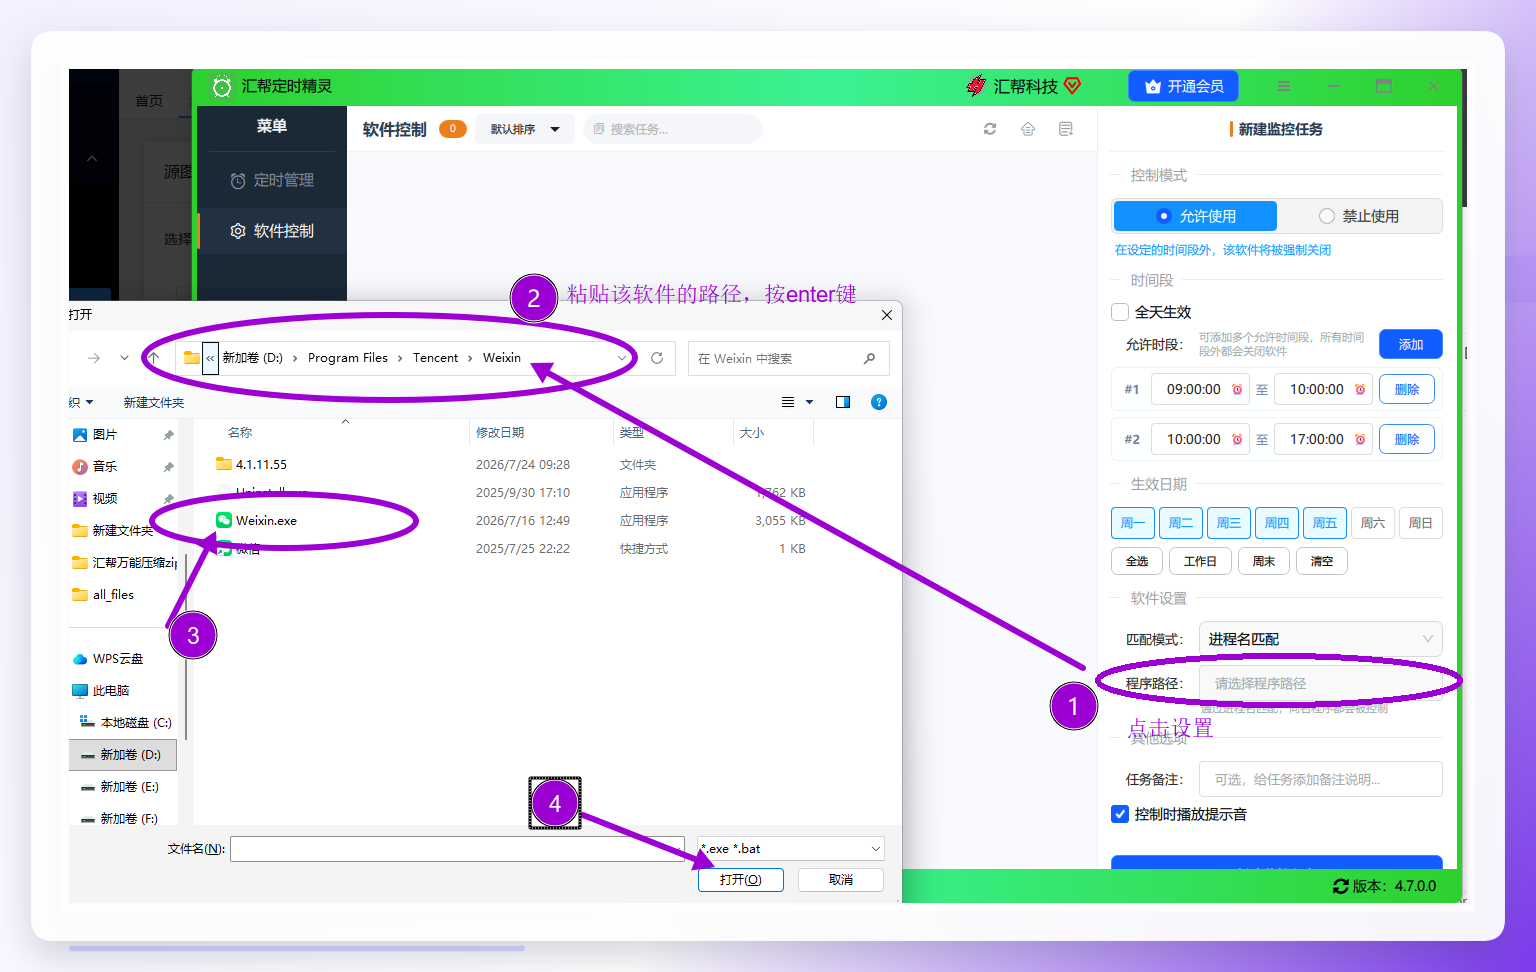Click clock icon in #2 10:00:00 start field
The width and height of the screenshot is (1536, 972).
coord(1237,439)
